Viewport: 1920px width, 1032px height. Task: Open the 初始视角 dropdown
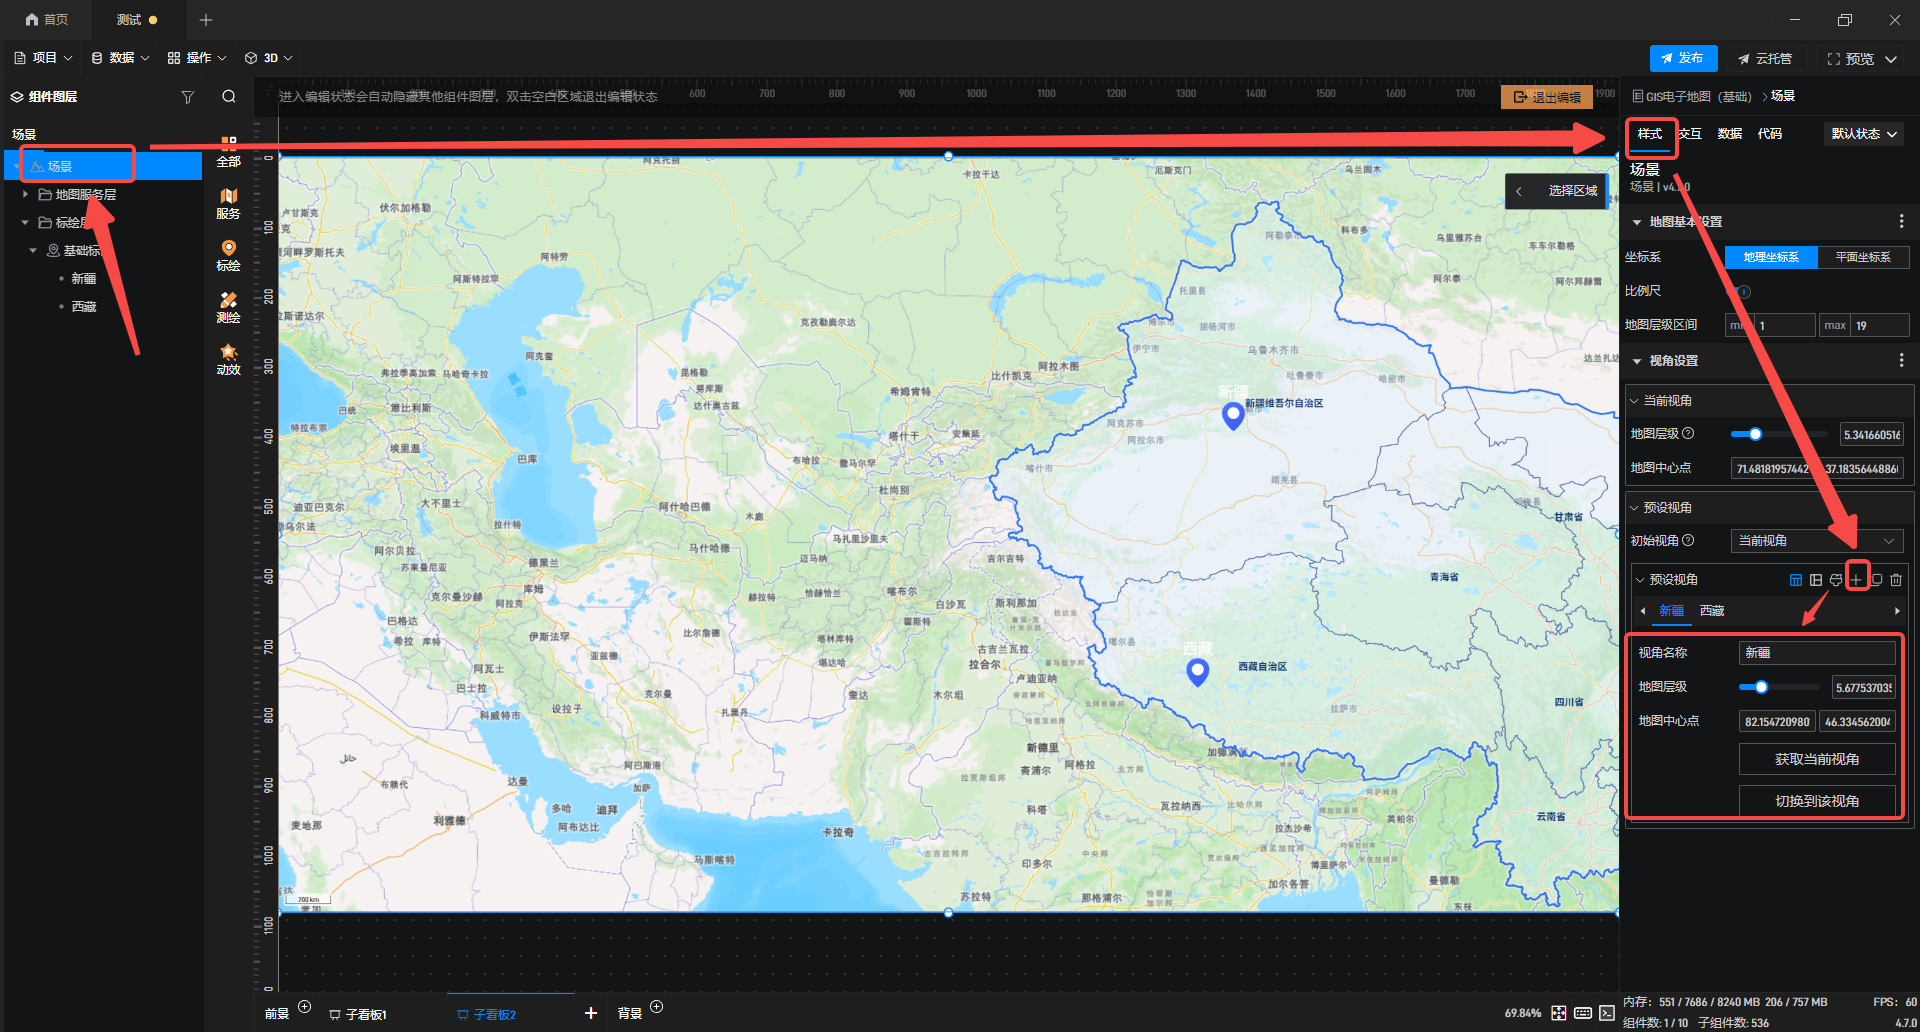[x=1816, y=541]
